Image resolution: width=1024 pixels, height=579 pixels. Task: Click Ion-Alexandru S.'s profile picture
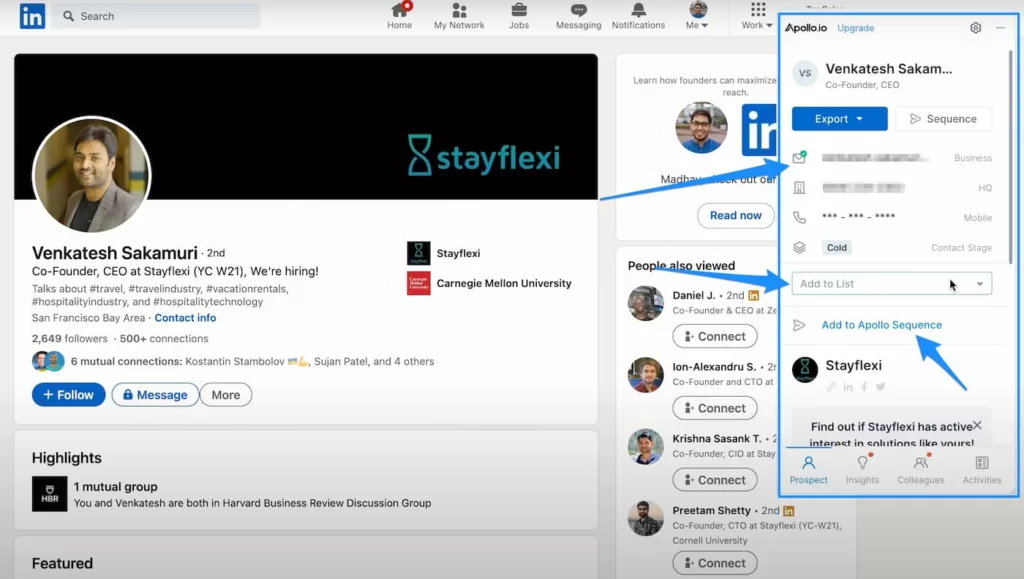(646, 375)
